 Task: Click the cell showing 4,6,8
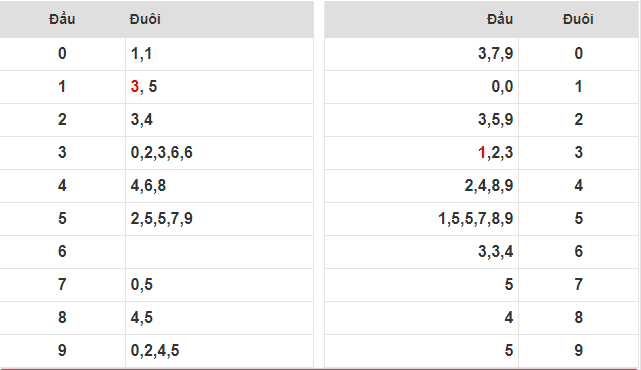pos(220,186)
